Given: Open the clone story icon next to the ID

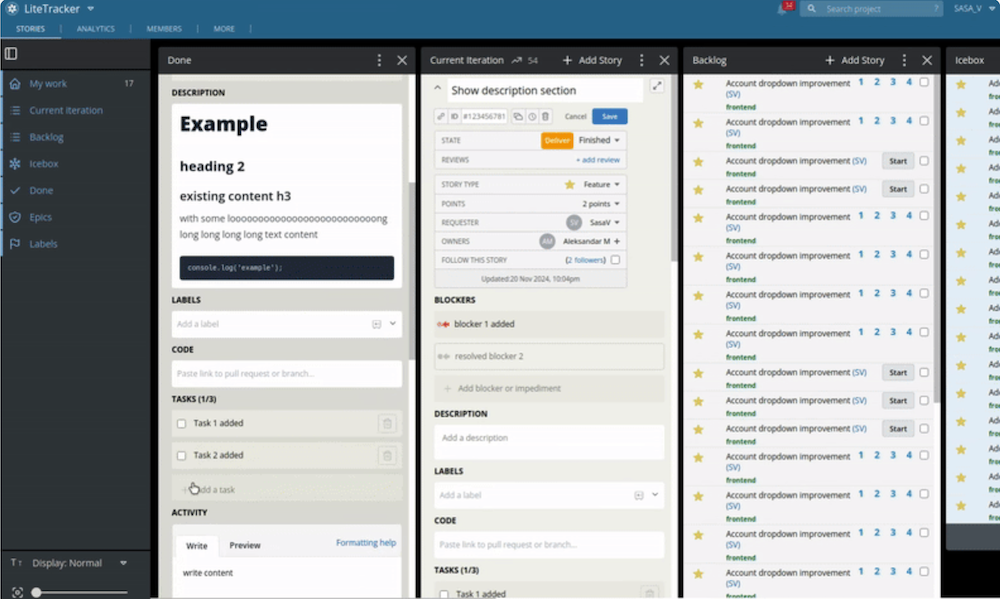Looking at the screenshot, I should tap(518, 117).
